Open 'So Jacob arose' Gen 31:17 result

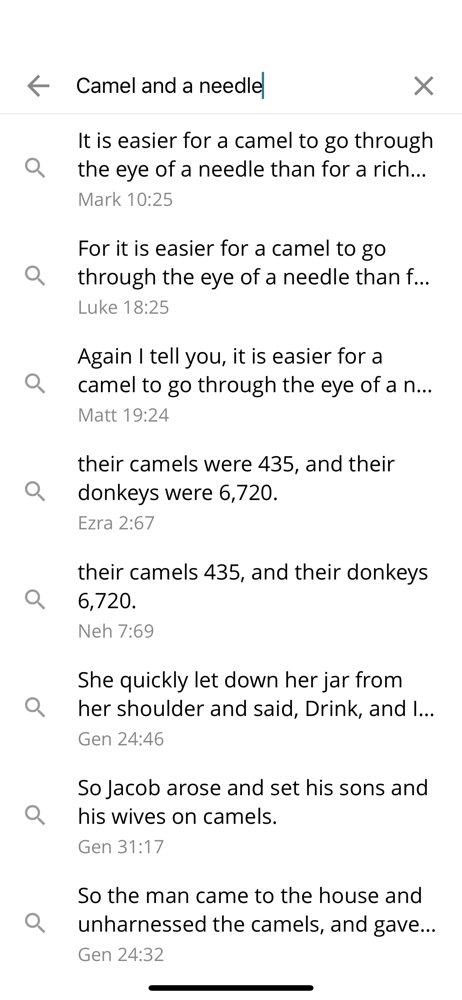[x=231, y=816]
